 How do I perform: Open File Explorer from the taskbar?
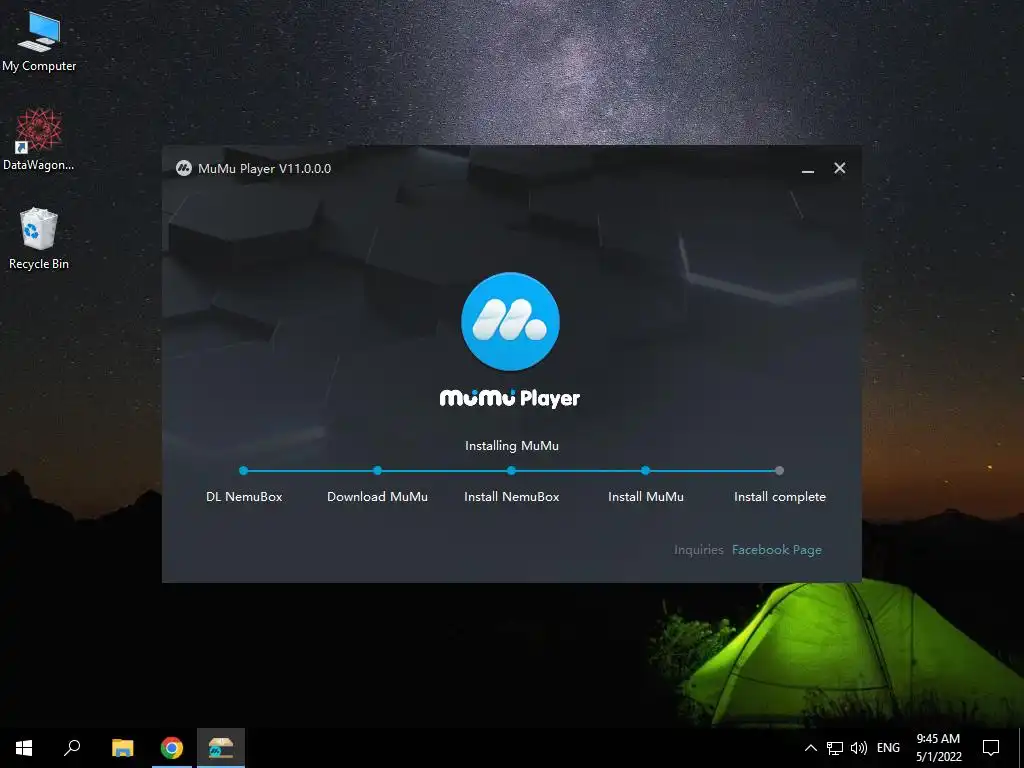[122, 748]
